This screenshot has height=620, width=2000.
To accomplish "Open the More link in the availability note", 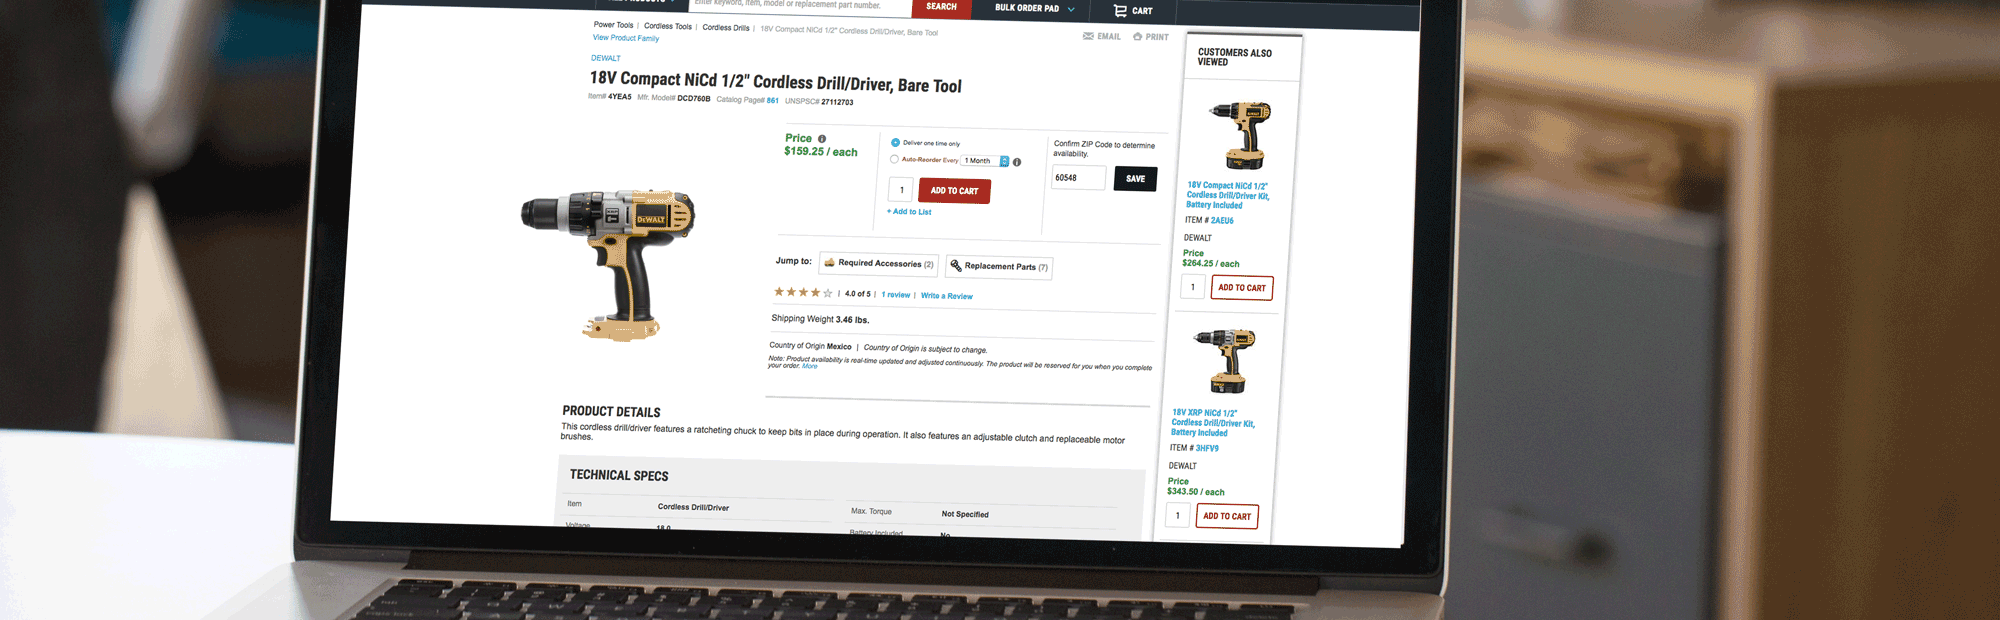I will click(x=810, y=366).
